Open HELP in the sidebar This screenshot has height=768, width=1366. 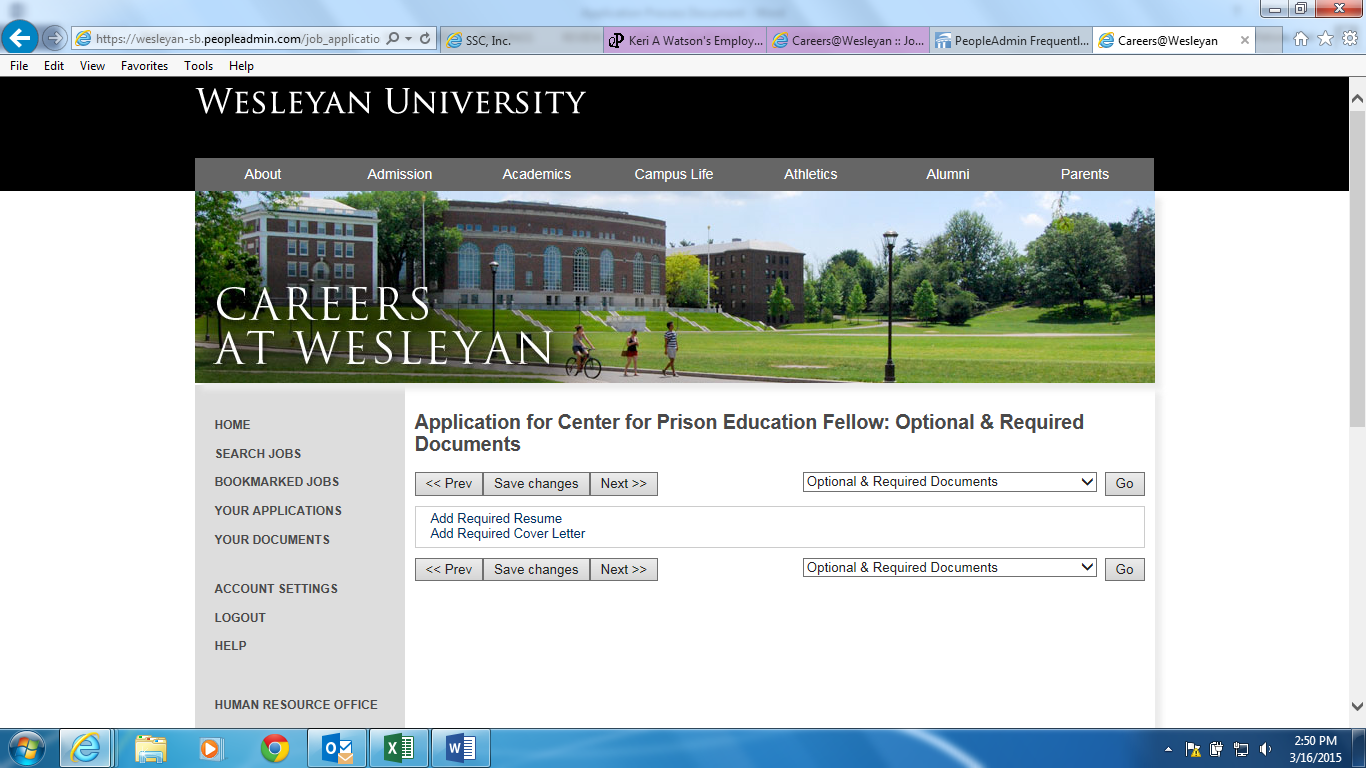click(x=230, y=646)
